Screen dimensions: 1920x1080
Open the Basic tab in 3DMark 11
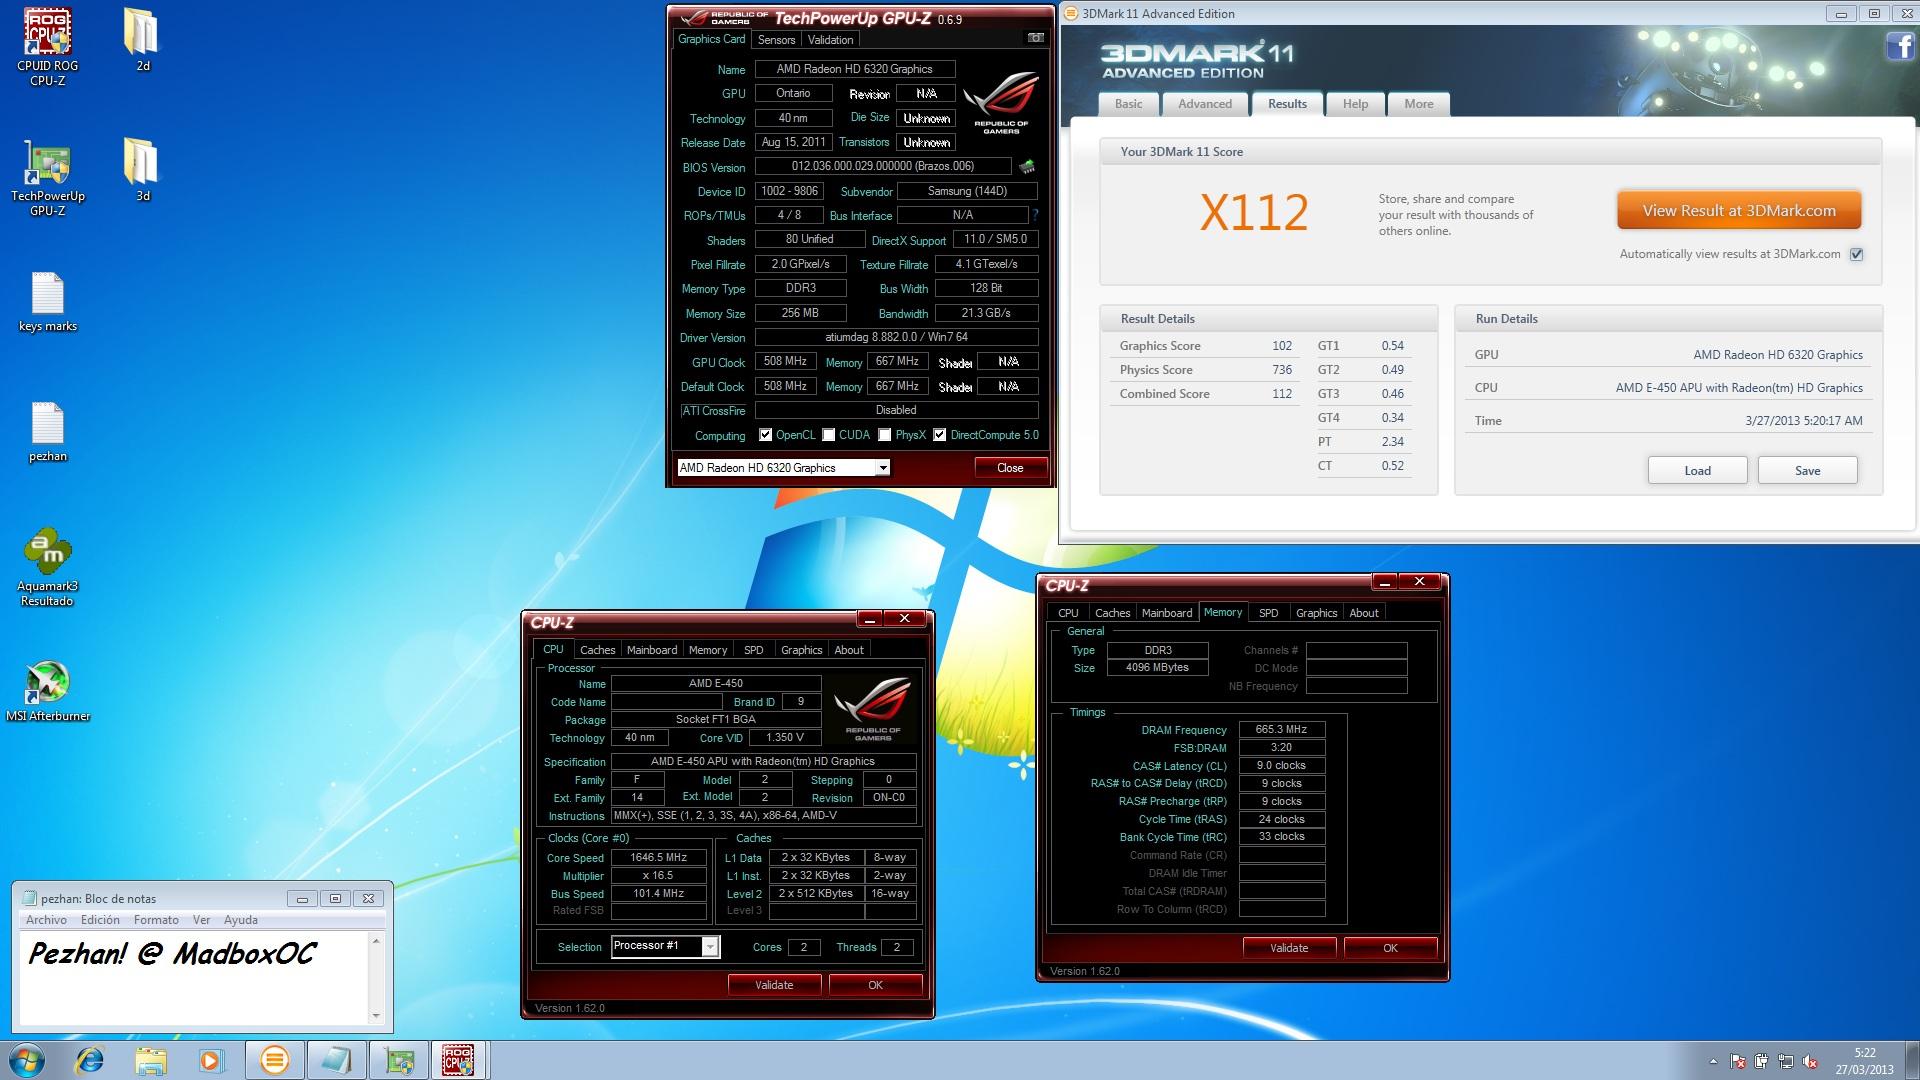pyautogui.click(x=1129, y=104)
